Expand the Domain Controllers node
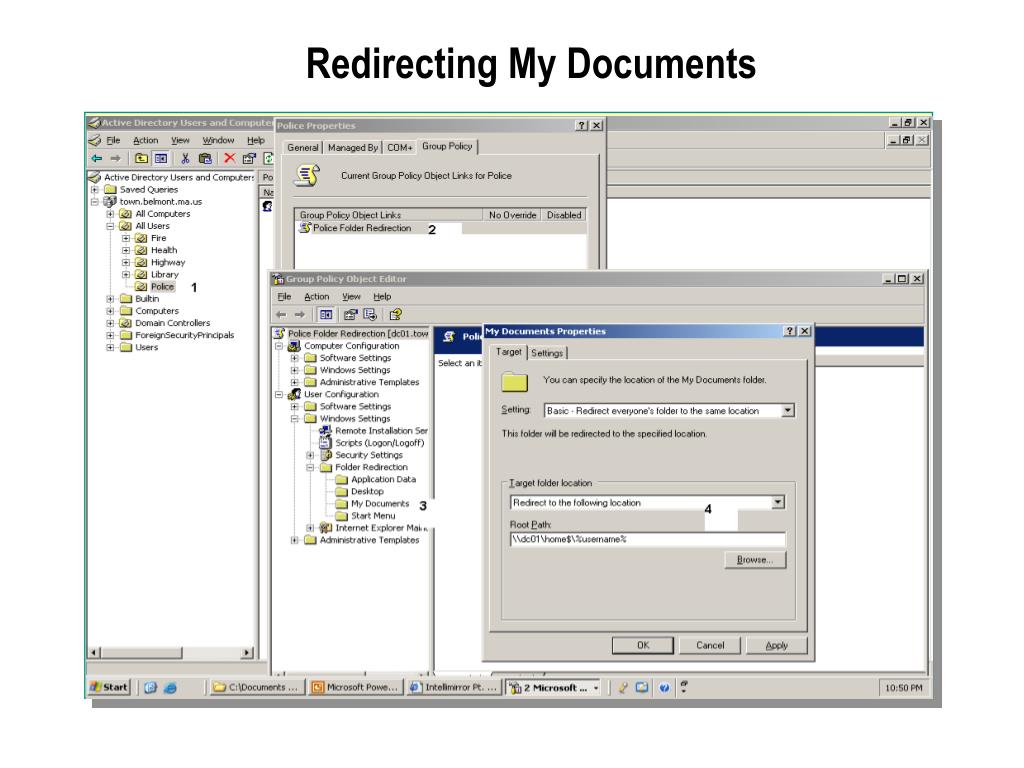The height and width of the screenshot is (768, 1024). coord(110,323)
